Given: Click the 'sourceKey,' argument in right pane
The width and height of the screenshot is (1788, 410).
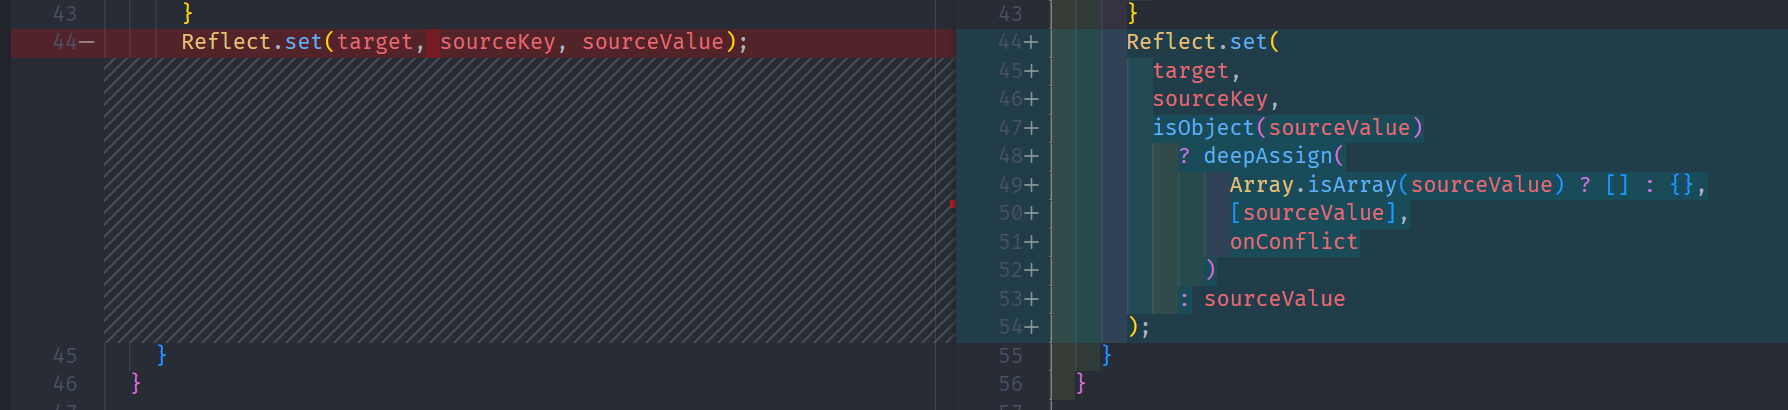Looking at the screenshot, I should (1216, 99).
